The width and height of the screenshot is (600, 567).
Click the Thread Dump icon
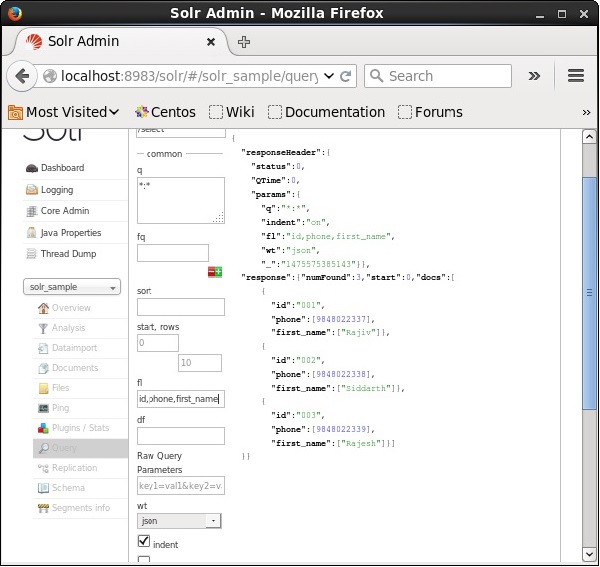point(32,254)
